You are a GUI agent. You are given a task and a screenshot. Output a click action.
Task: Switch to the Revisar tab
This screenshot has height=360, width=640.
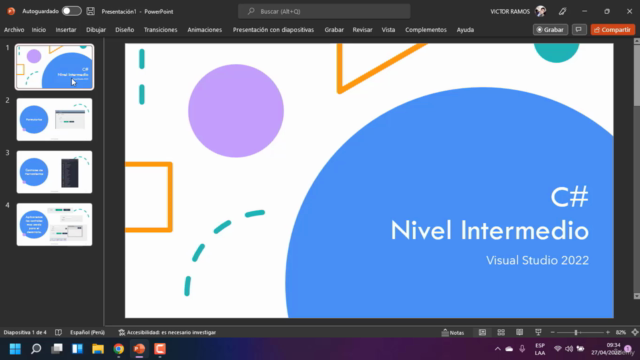tap(362, 30)
